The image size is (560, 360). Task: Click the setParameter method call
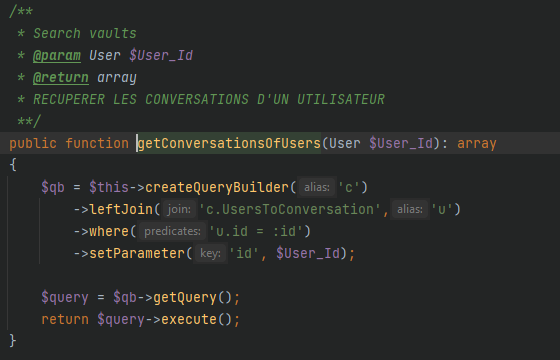pos(137,254)
